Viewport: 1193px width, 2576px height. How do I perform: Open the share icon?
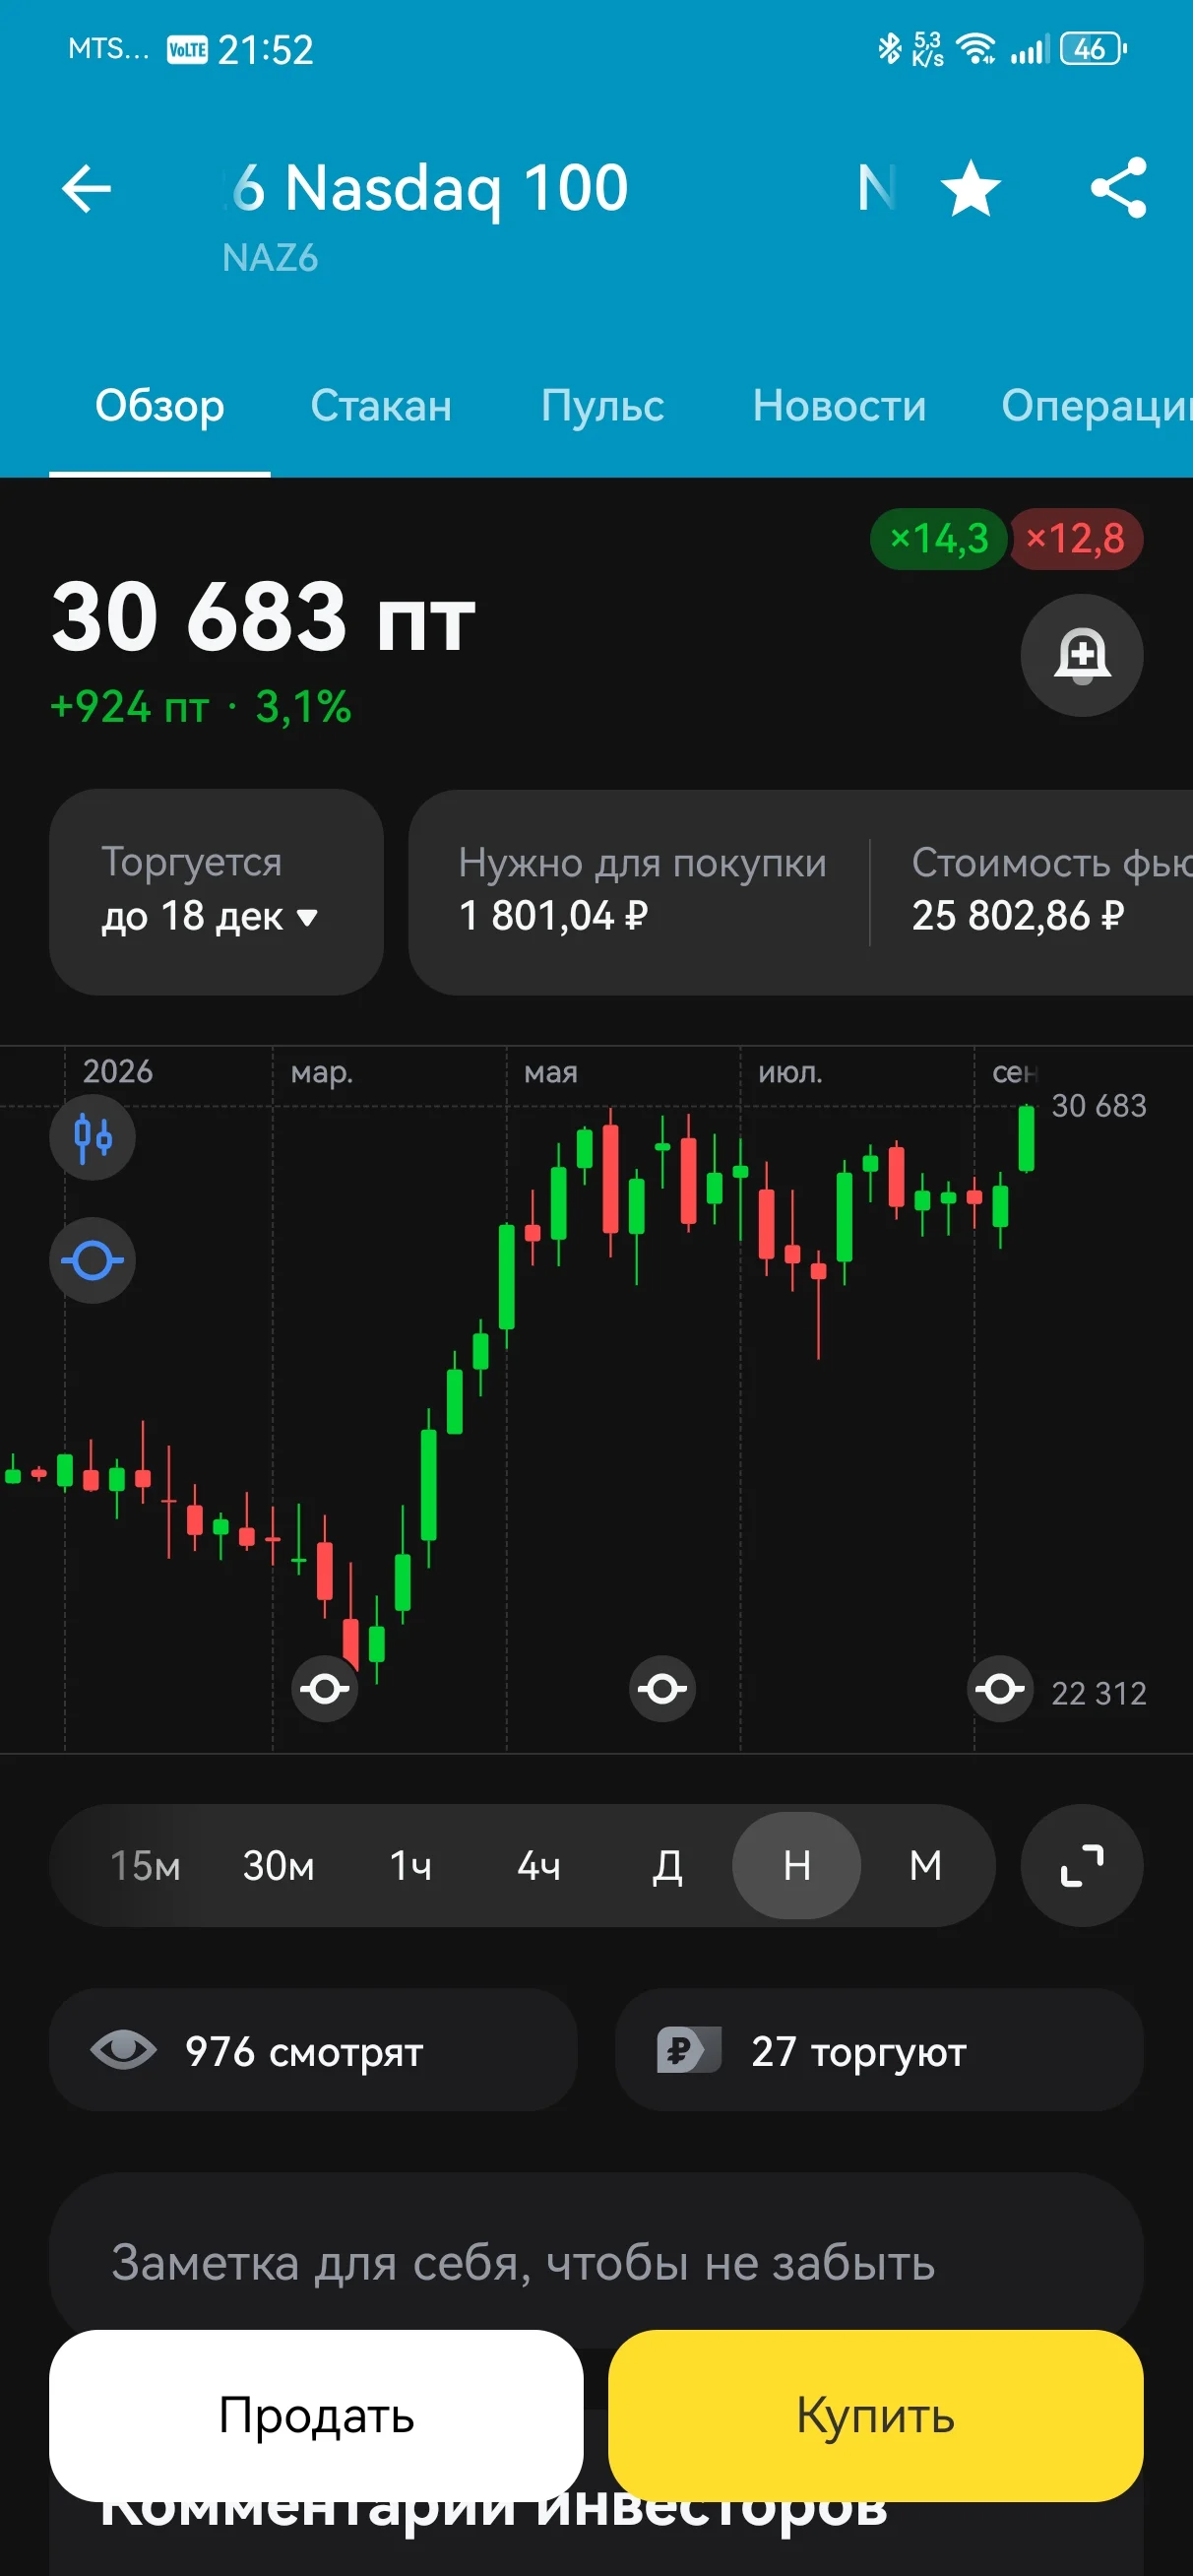point(1118,188)
